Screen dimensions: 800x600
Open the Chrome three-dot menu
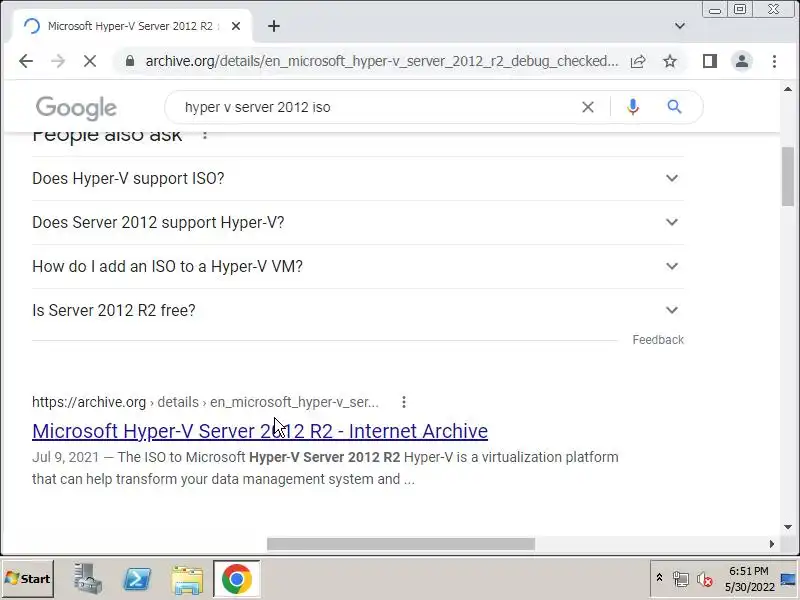(774, 61)
